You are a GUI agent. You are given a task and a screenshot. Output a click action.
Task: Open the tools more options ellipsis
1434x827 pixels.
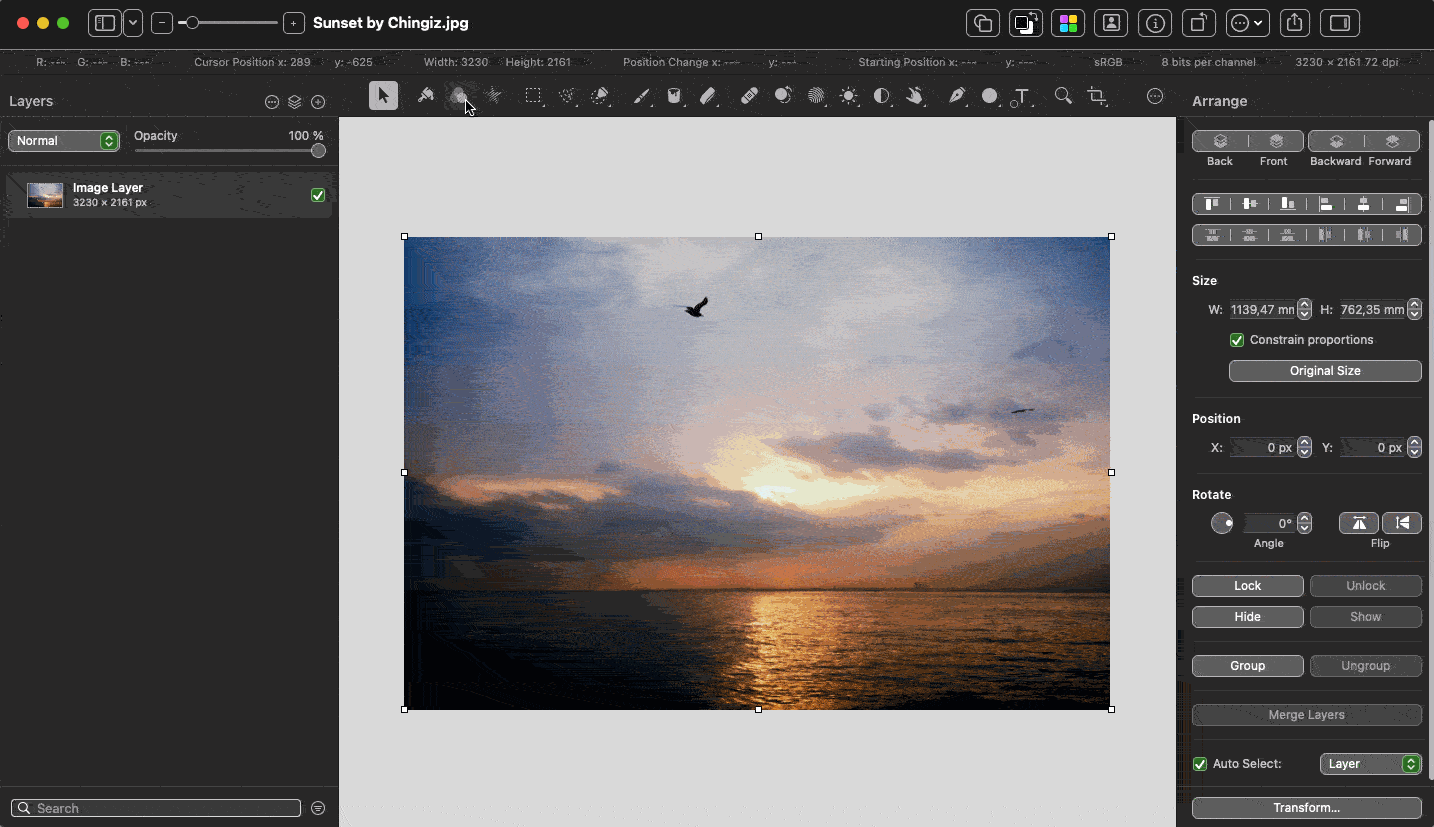(x=1155, y=96)
